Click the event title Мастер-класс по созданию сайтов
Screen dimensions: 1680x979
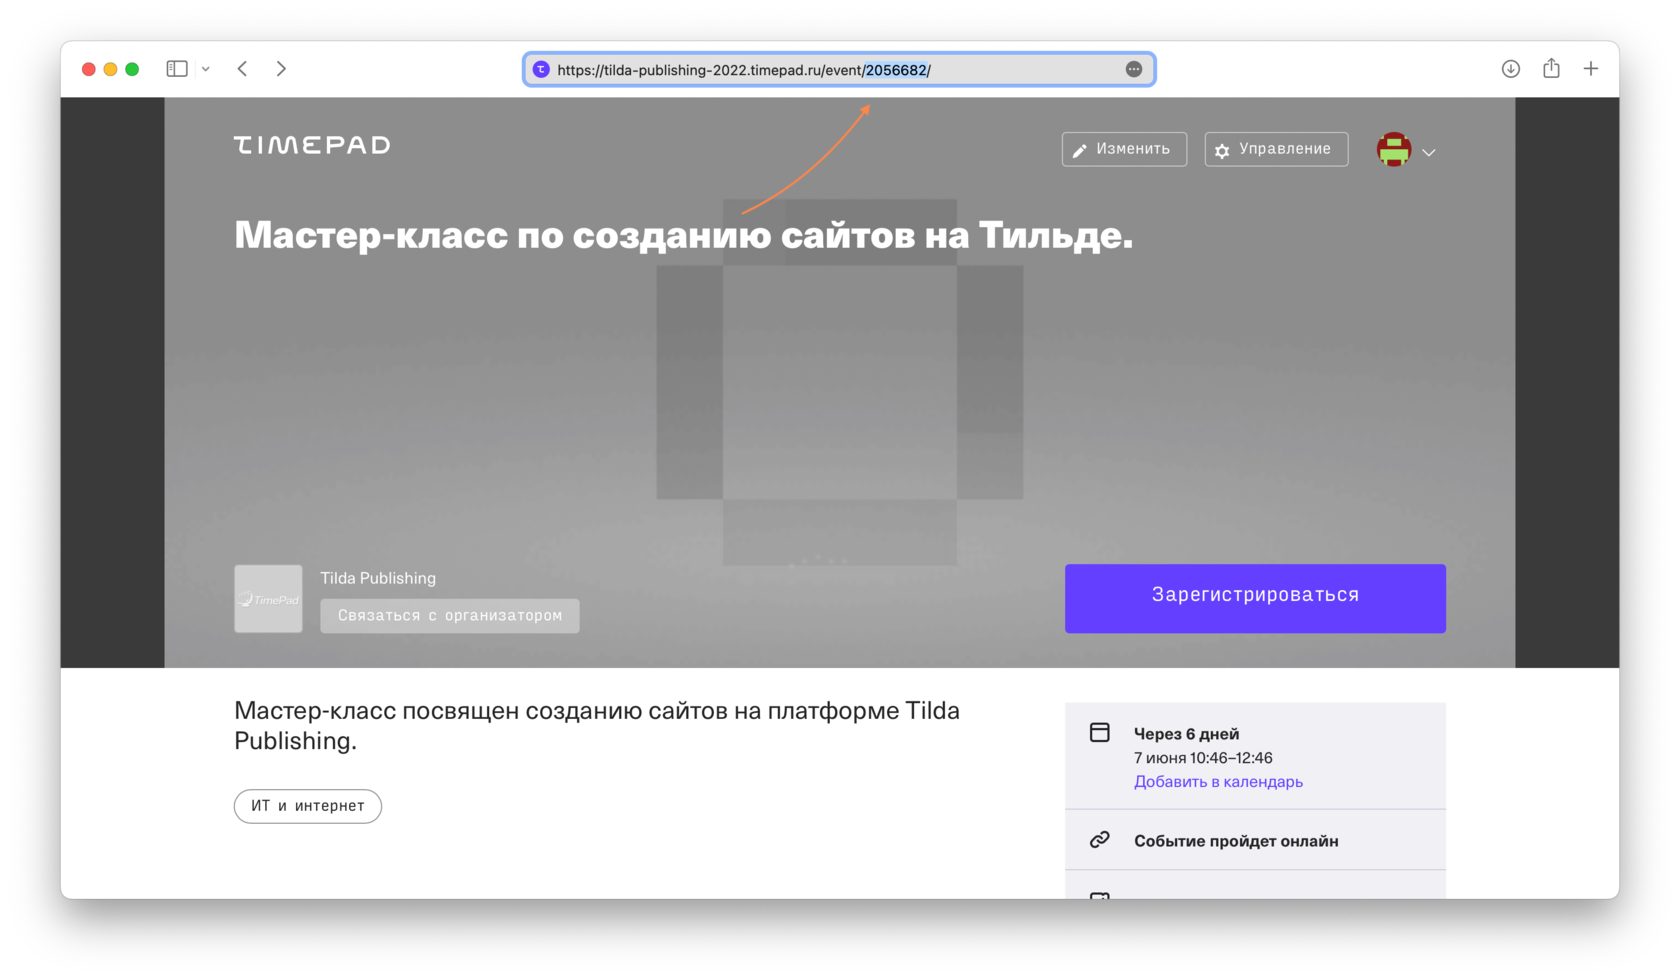(x=683, y=235)
